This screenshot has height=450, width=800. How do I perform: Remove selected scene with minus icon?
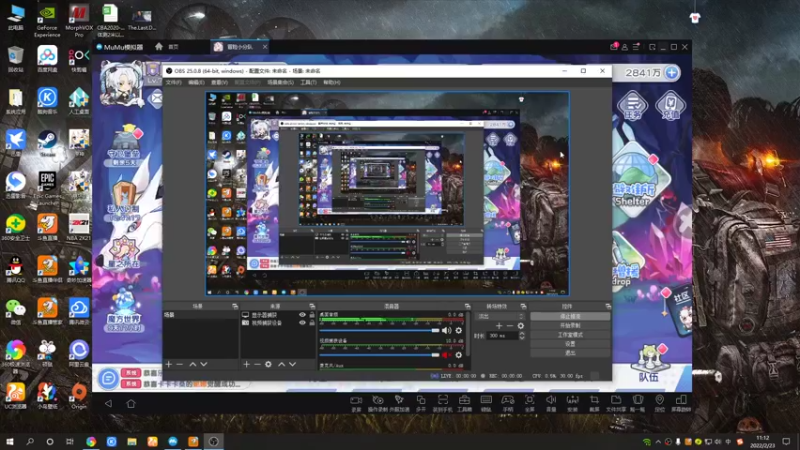pos(180,364)
